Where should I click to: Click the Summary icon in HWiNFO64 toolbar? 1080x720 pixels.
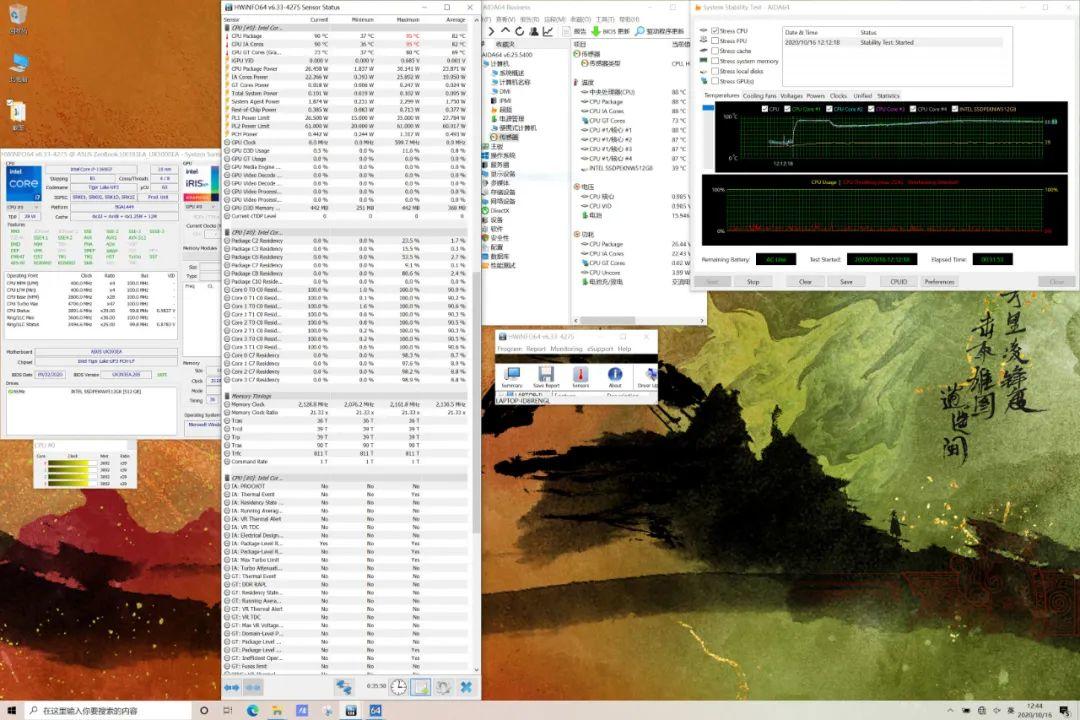[x=512, y=376]
